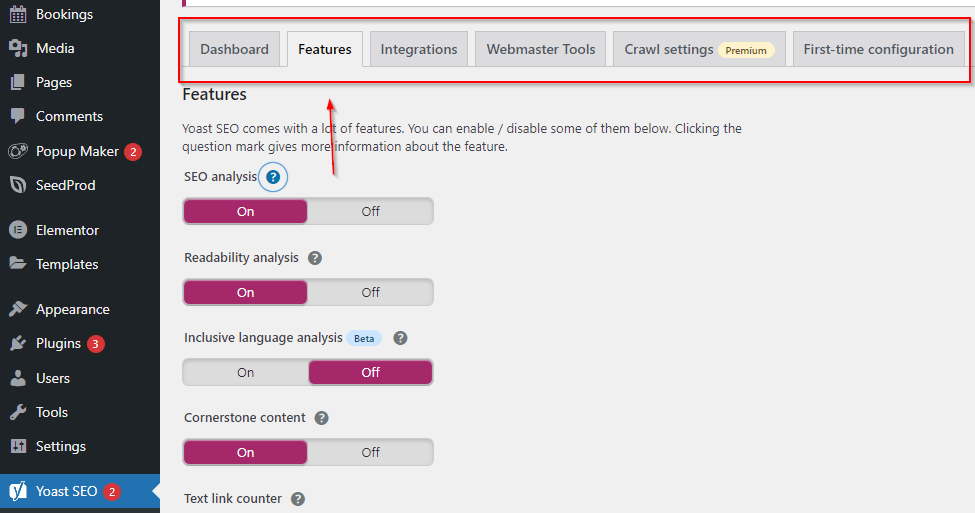The width and height of the screenshot is (975, 513).
Task: Turn Cornerstone content Off
Action: pyautogui.click(x=370, y=452)
